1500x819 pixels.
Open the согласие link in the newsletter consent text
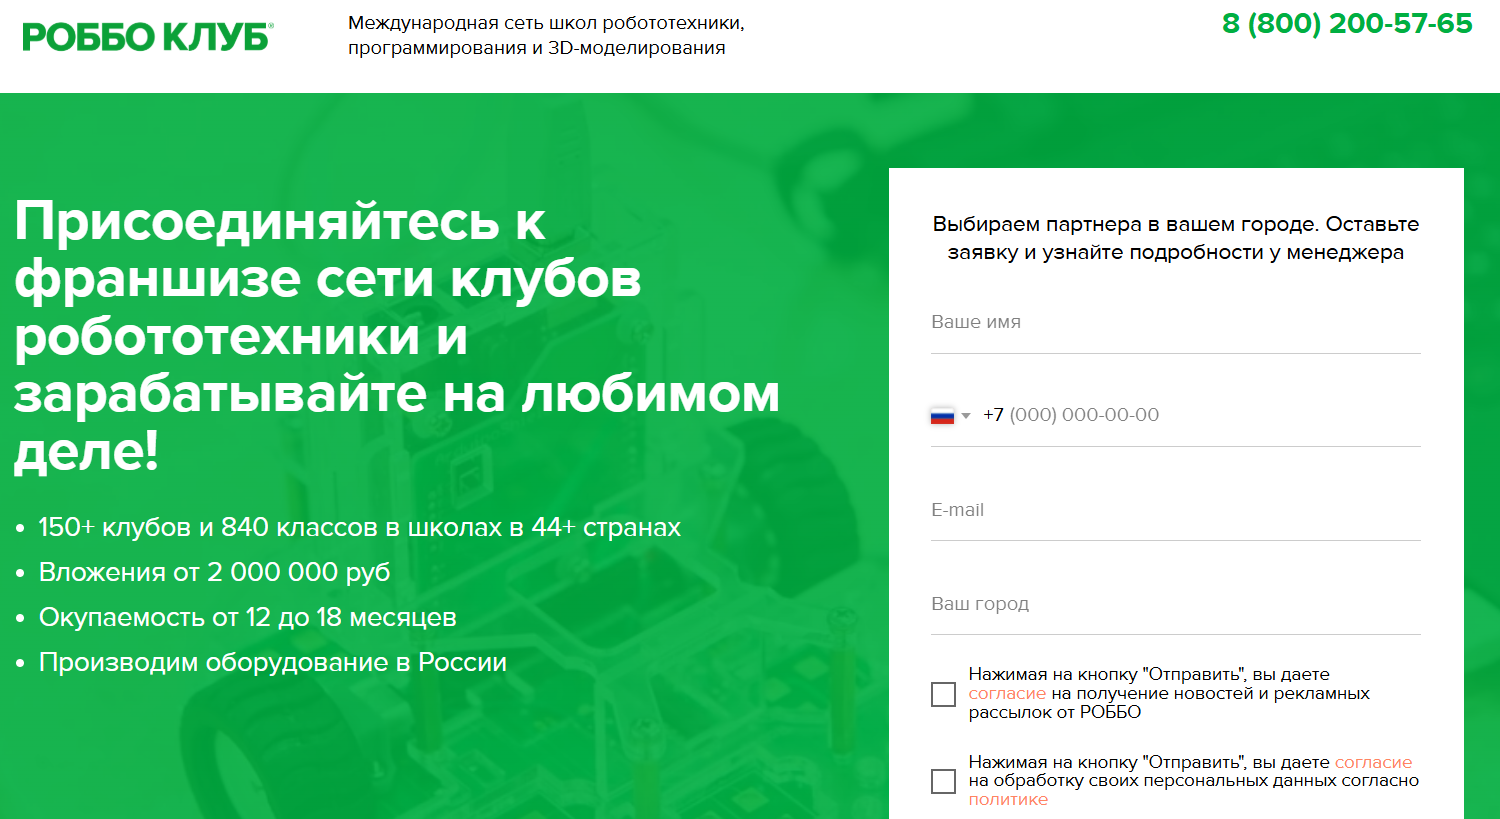click(x=1007, y=694)
